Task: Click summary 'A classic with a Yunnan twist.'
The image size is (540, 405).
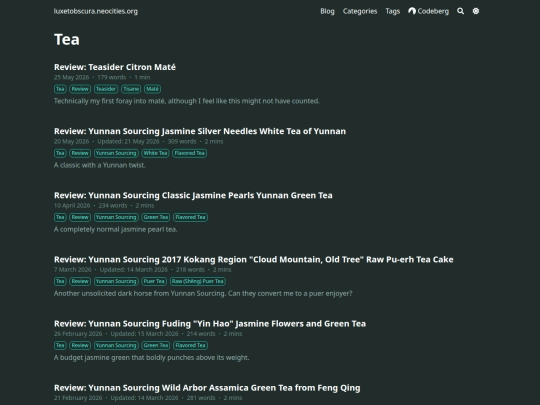Action: click(100, 165)
